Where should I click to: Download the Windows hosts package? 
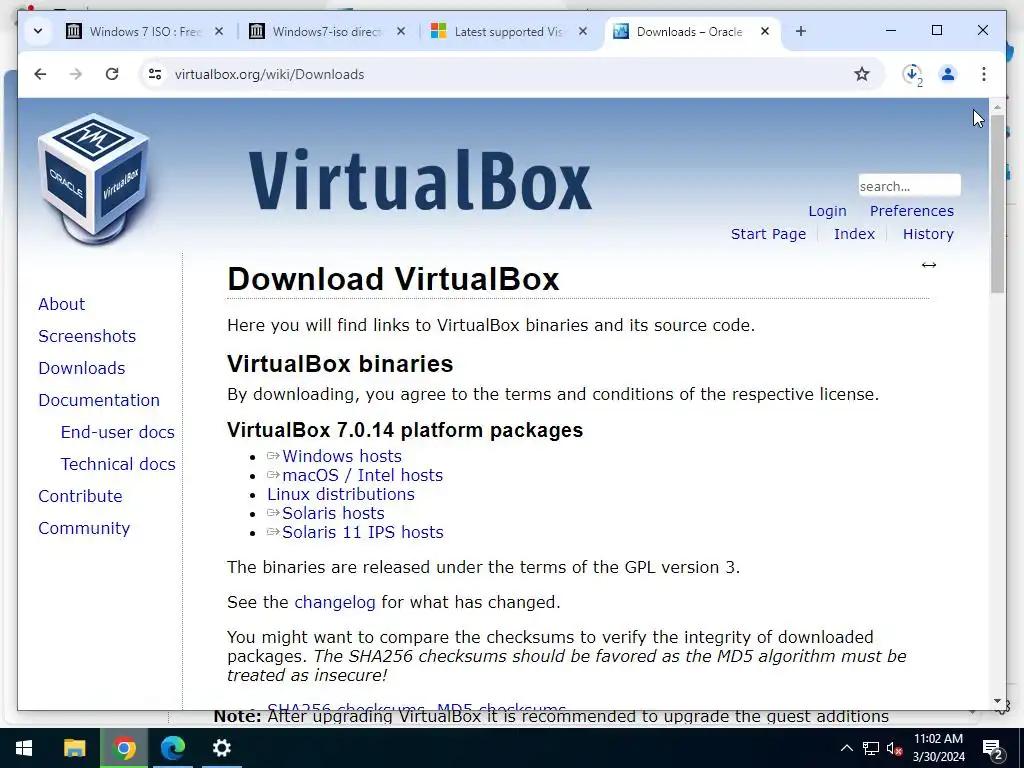pyautogui.click(x=342, y=456)
